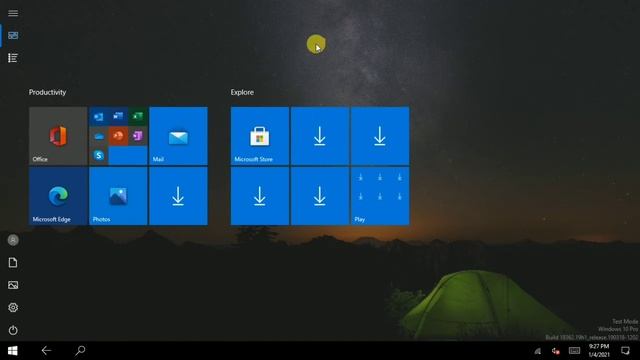
Task: Open the Power options icon
Action: pyautogui.click(x=13, y=330)
